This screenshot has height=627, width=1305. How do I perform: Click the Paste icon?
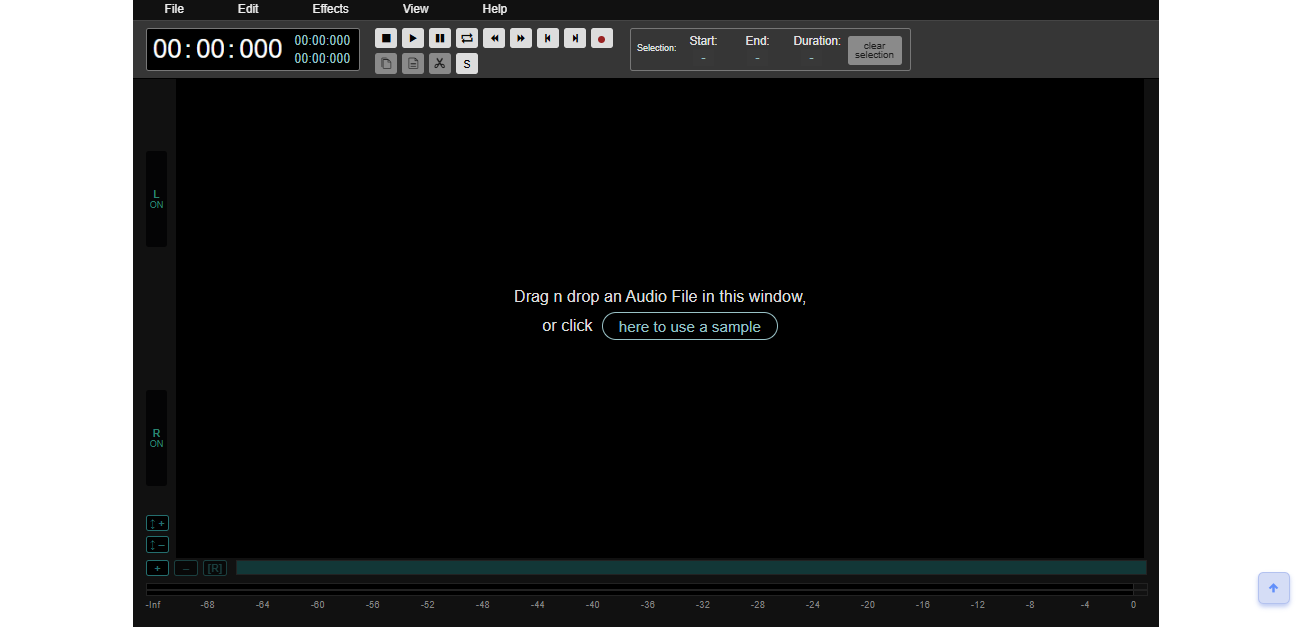(x=413, y=63)
